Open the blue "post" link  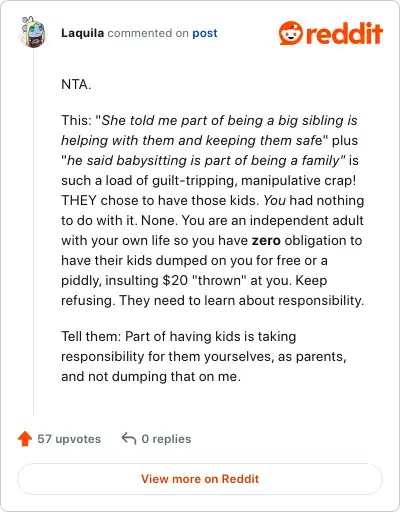click(205, 33)
